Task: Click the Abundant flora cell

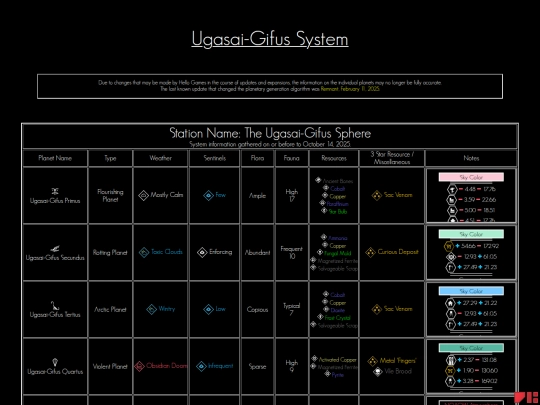Action: [x=257, y=252]
